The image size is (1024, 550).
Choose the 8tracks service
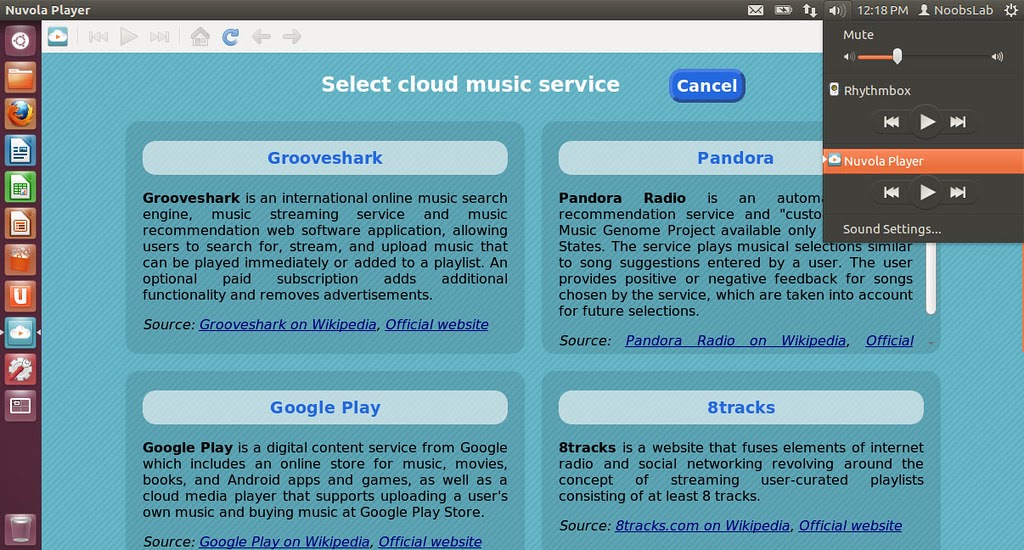741,407
